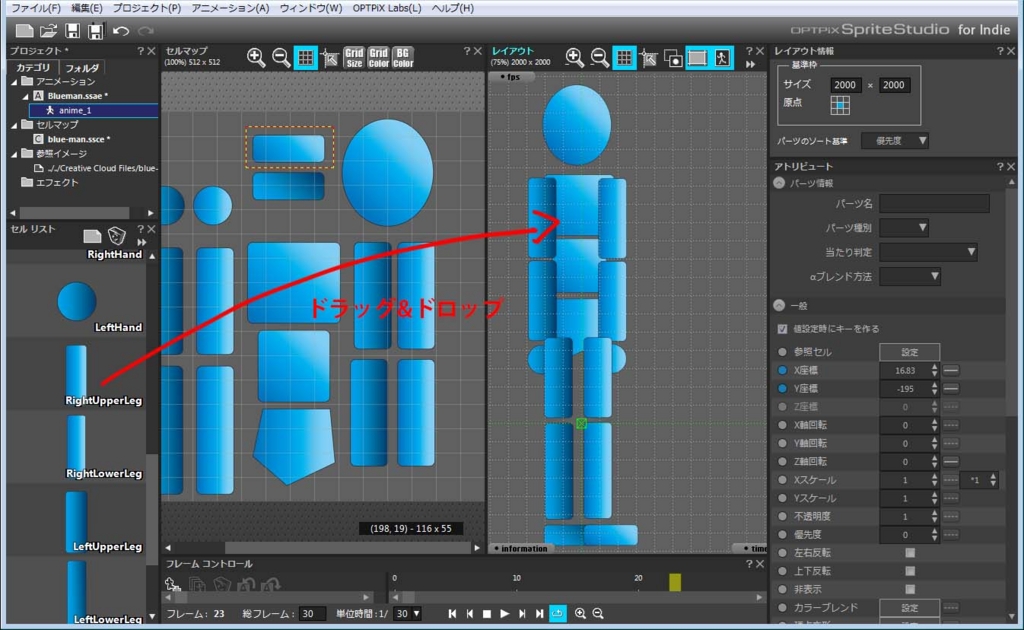Check the 左右反転 checkbox

coord(910,553)
